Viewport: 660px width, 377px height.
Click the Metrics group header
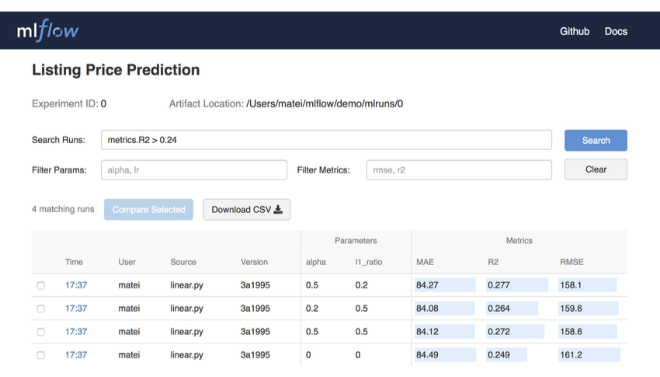[x=519, y=241]
